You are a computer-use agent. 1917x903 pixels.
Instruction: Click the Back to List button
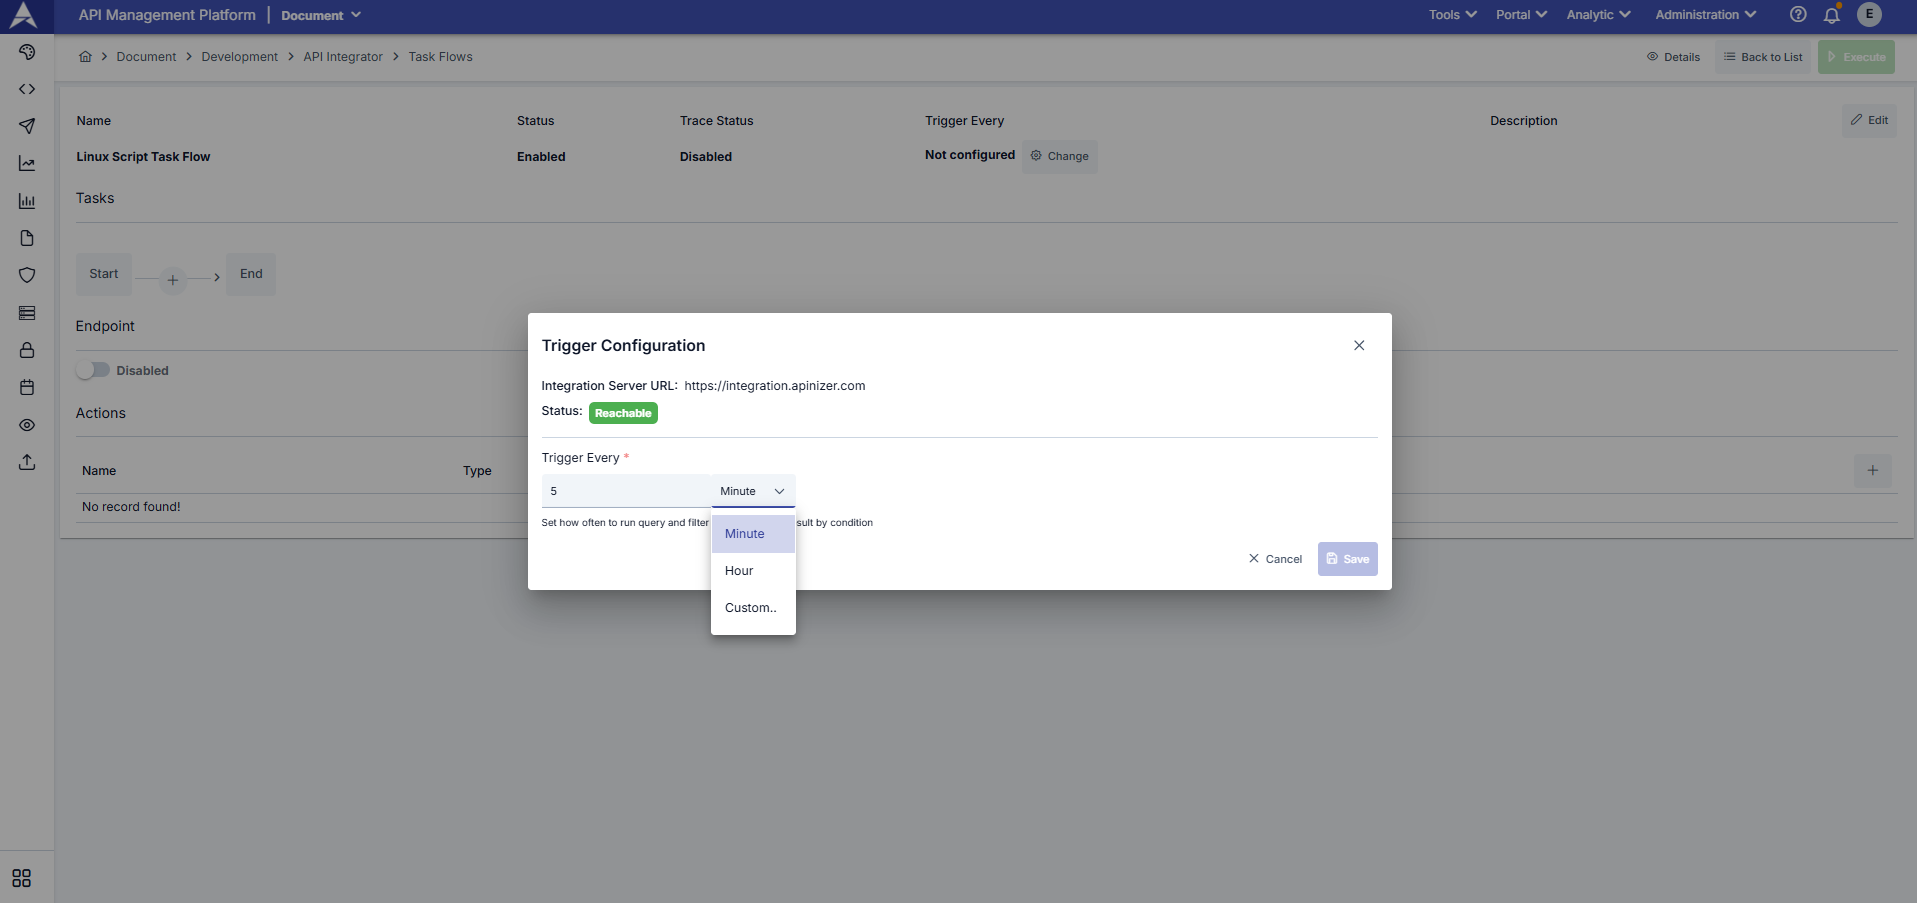1763,57
